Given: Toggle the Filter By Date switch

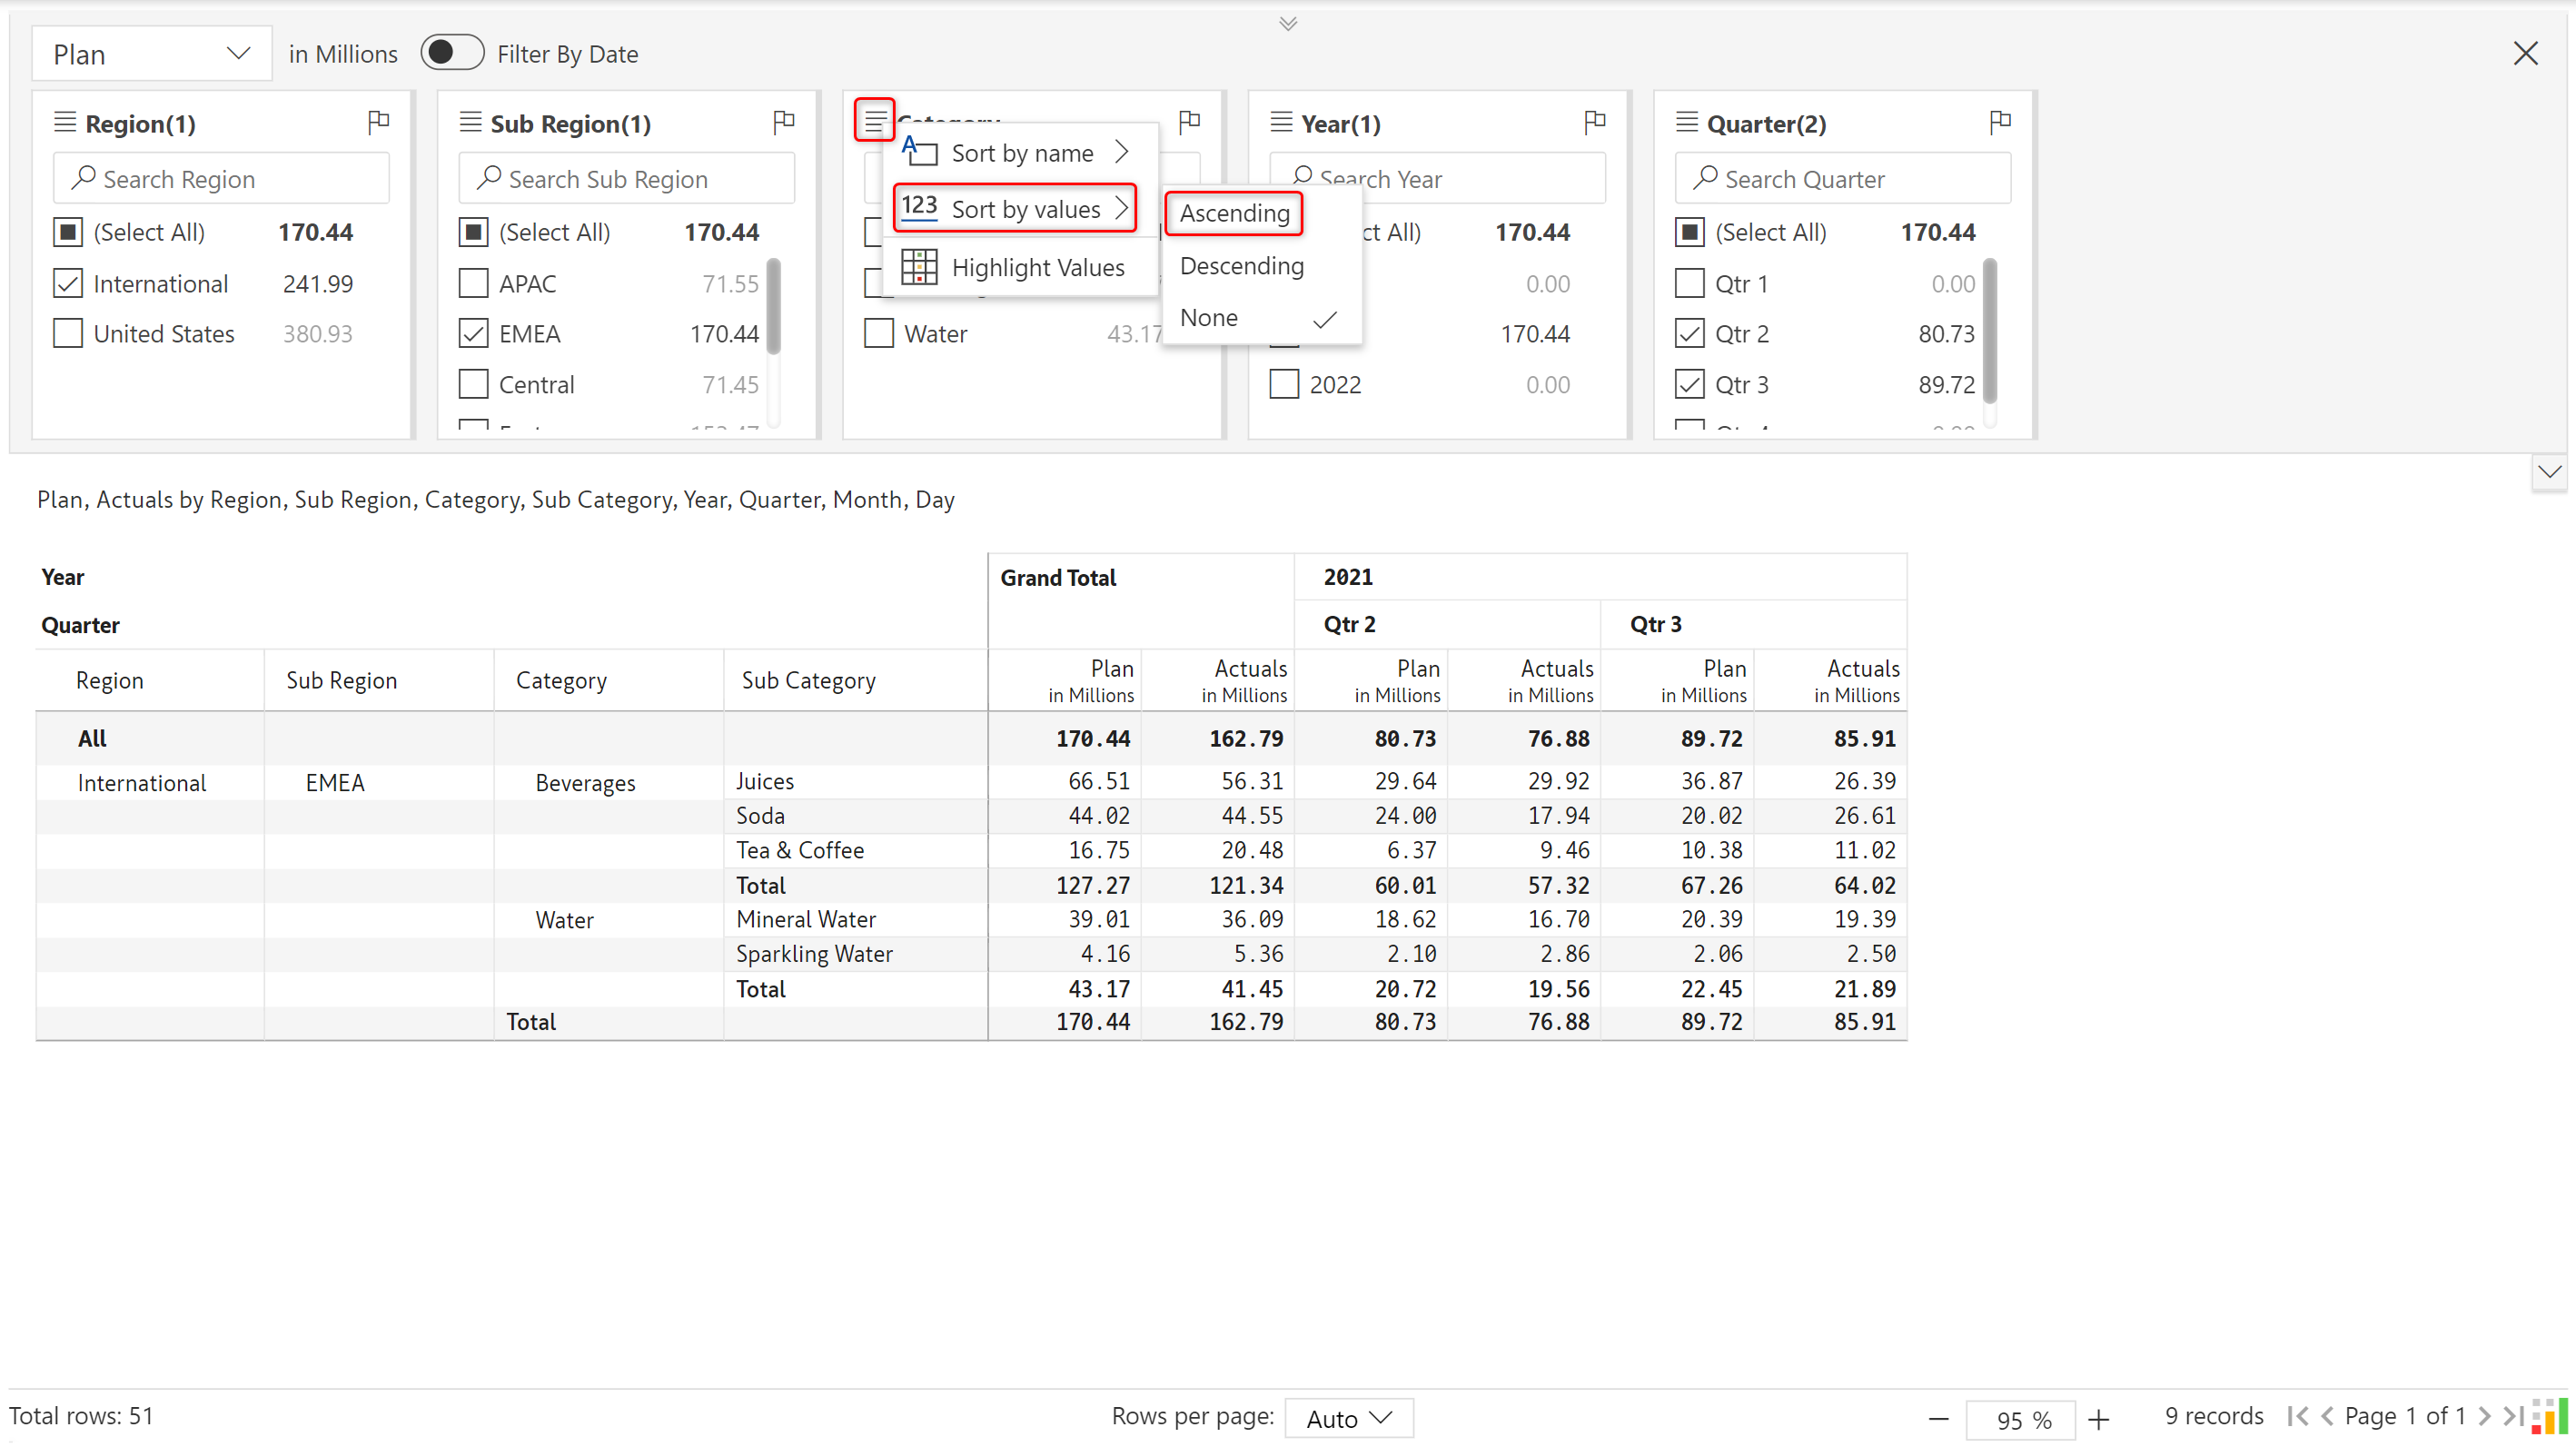Looking at the screenshot, I should coord(452,53).
